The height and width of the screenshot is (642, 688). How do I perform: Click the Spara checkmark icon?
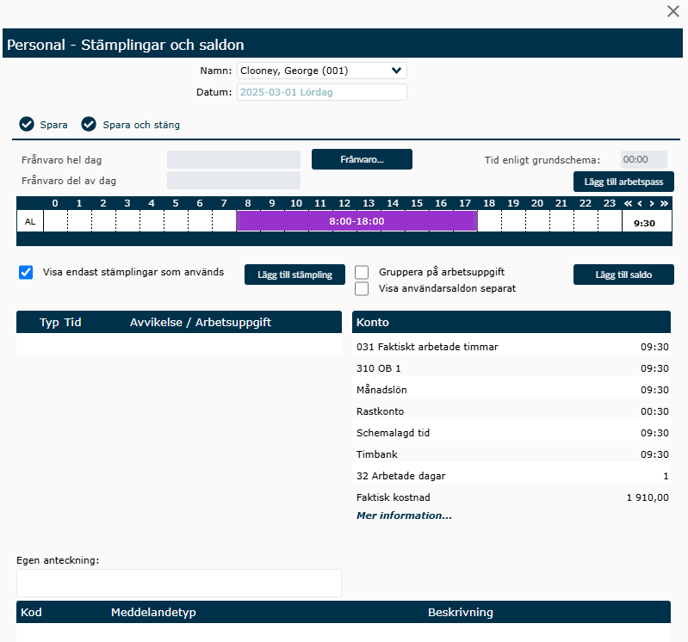pyautogui.click(x=27, y=125)
